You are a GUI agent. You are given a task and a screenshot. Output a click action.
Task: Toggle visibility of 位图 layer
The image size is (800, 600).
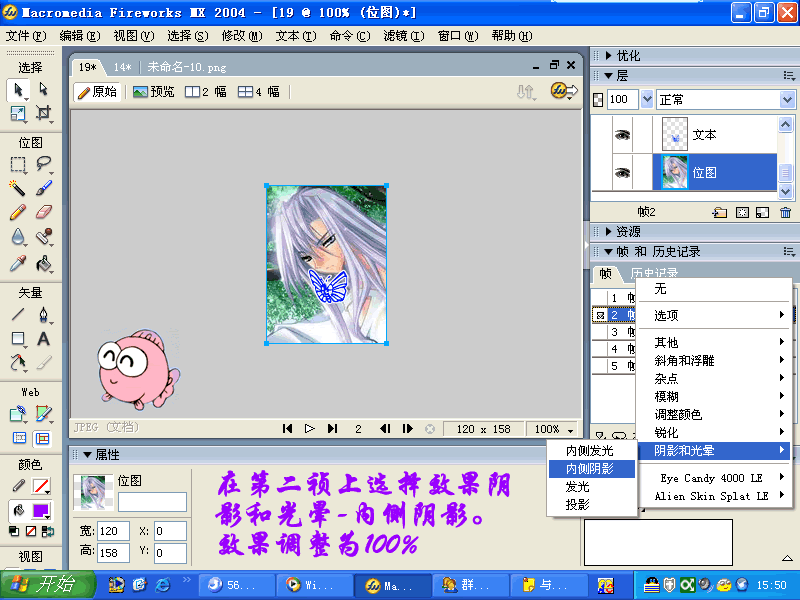coord(622,173)
